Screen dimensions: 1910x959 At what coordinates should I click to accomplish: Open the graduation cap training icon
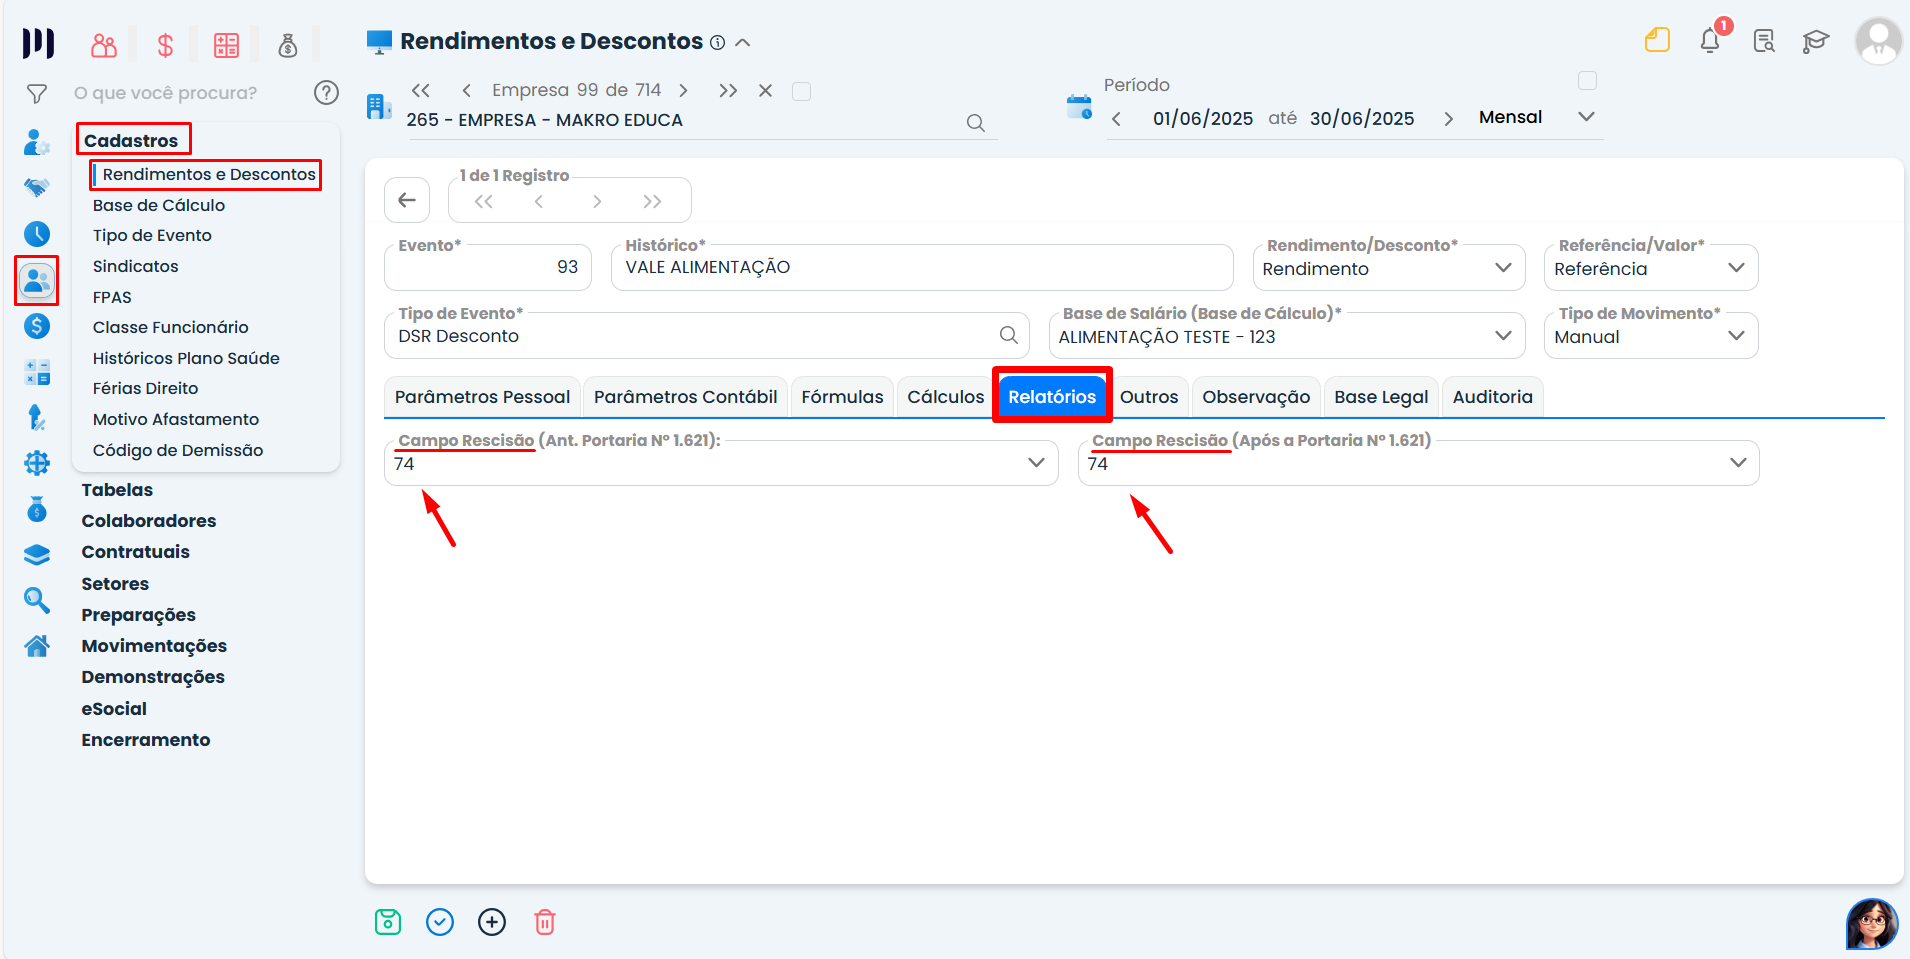[1816, 41]
